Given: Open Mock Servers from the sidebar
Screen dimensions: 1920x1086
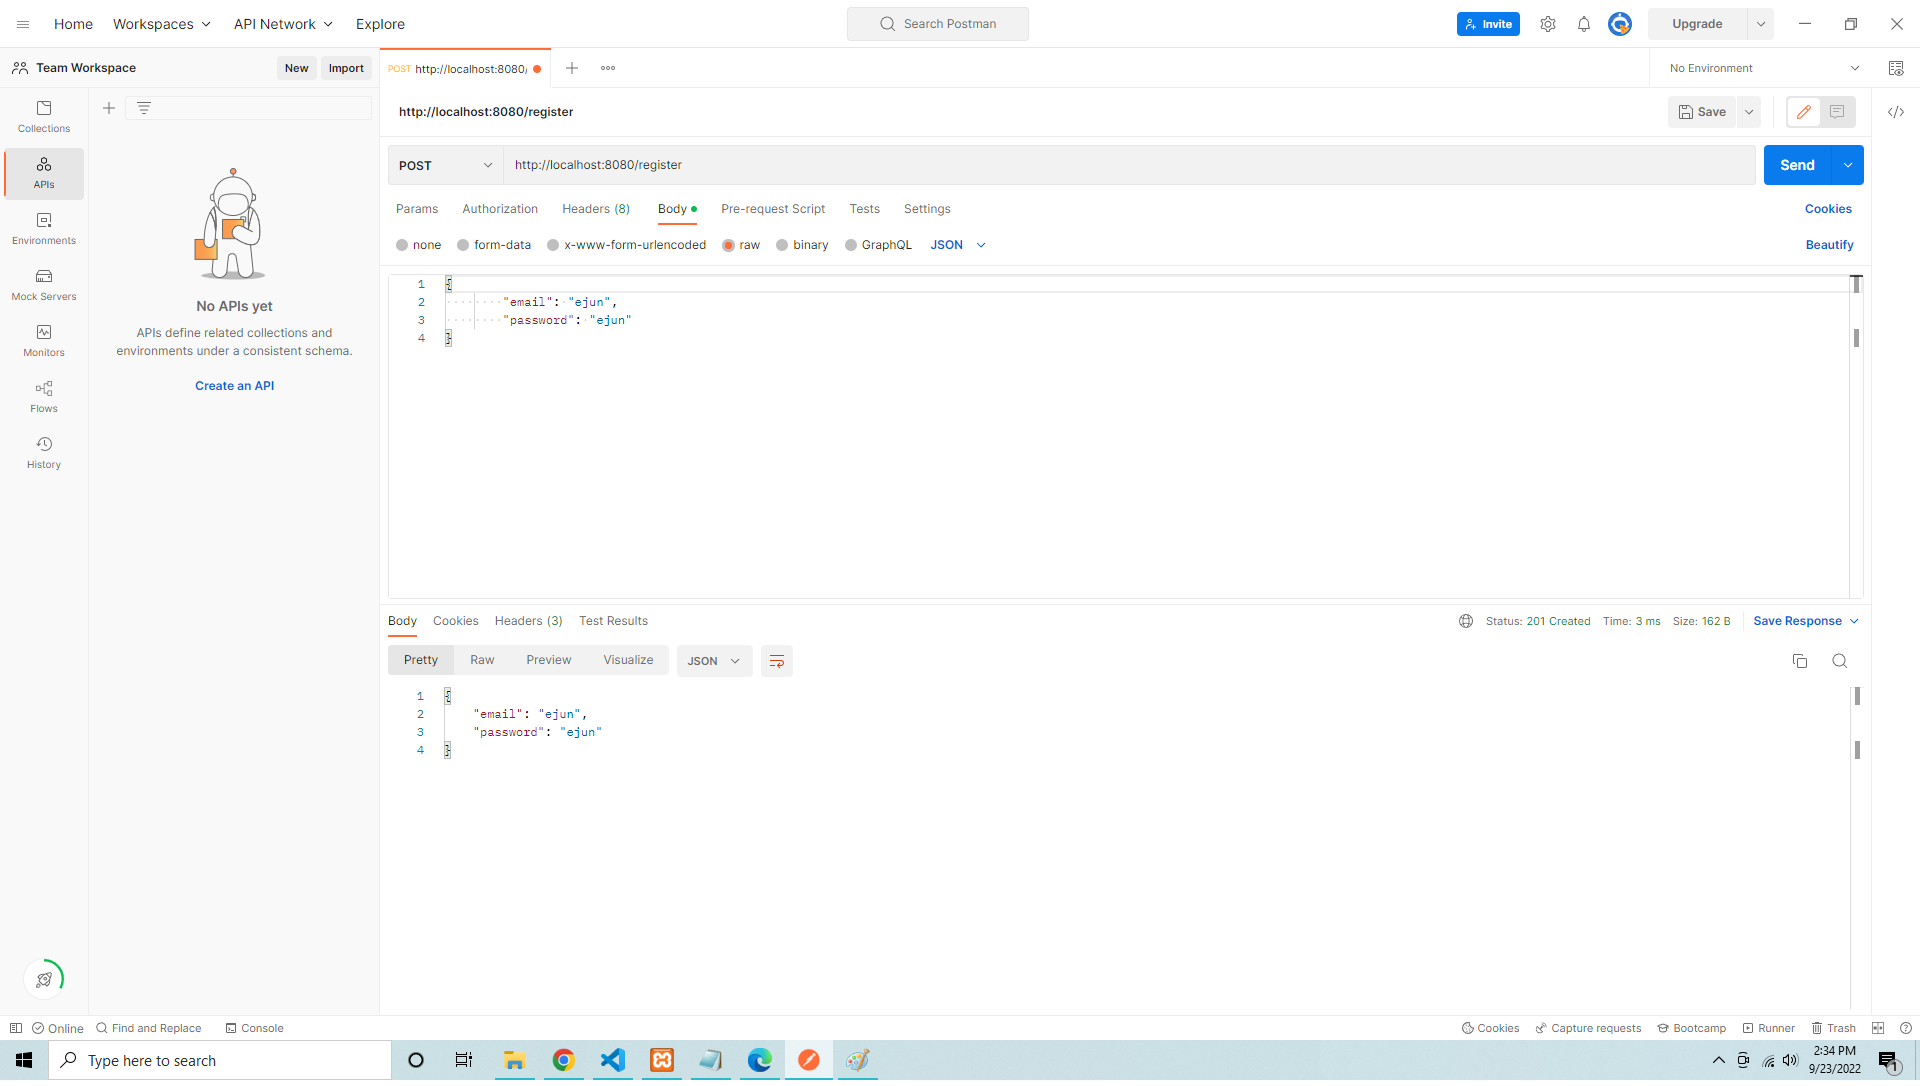Looking at the screenshot, I should click(43, 285).
